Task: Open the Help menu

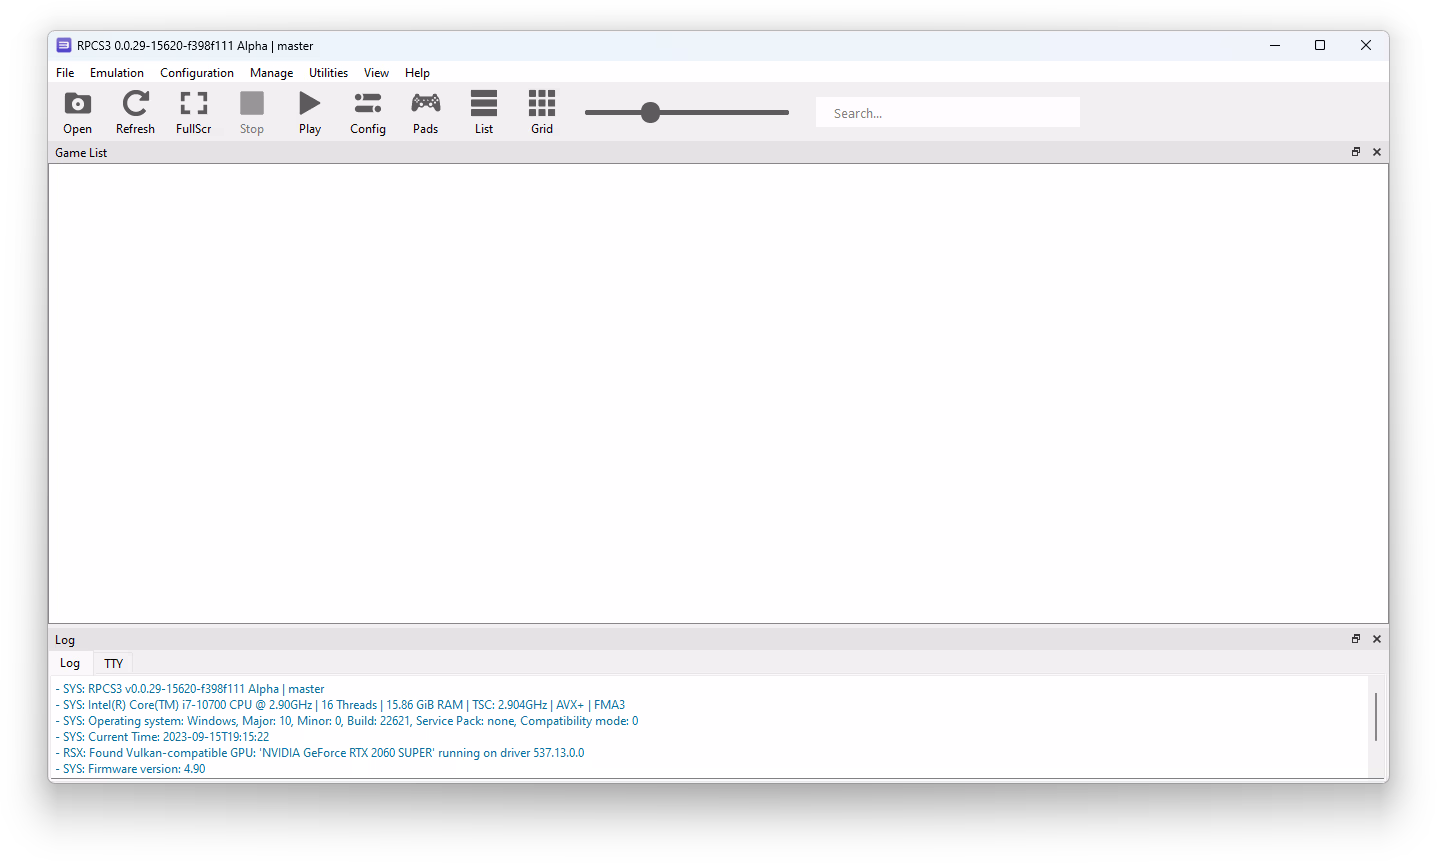Action: 417,73
